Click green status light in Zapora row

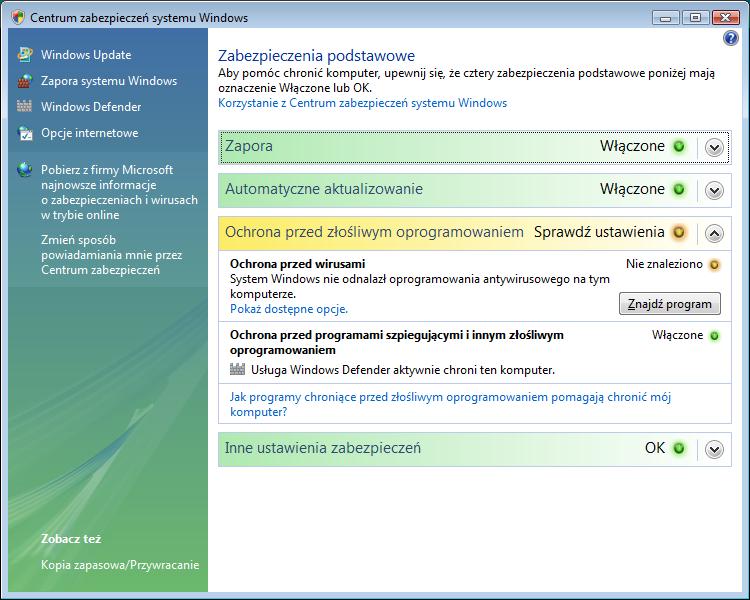click(x=679, y=146)
